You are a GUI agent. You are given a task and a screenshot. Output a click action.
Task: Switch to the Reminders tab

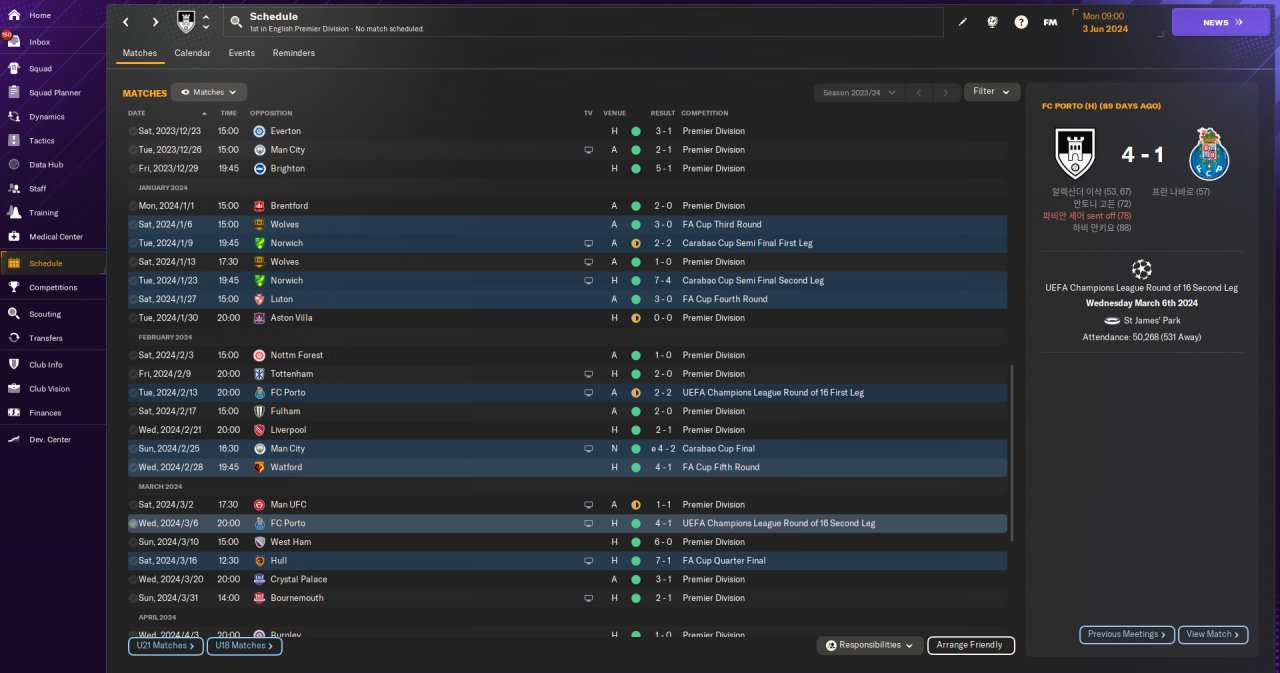click(294, 53)
